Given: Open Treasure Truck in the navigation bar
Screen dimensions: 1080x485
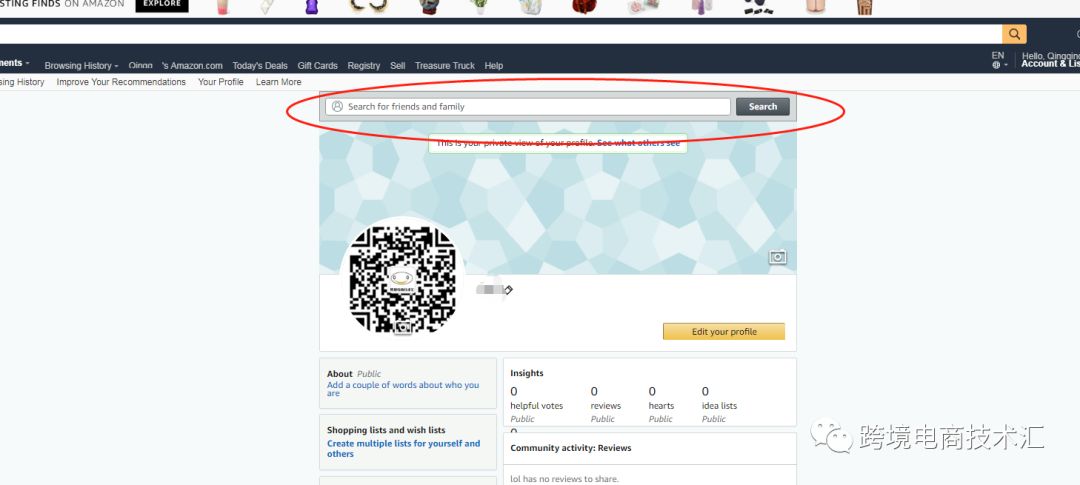Looking at the screenshot, I should [445, 65].
